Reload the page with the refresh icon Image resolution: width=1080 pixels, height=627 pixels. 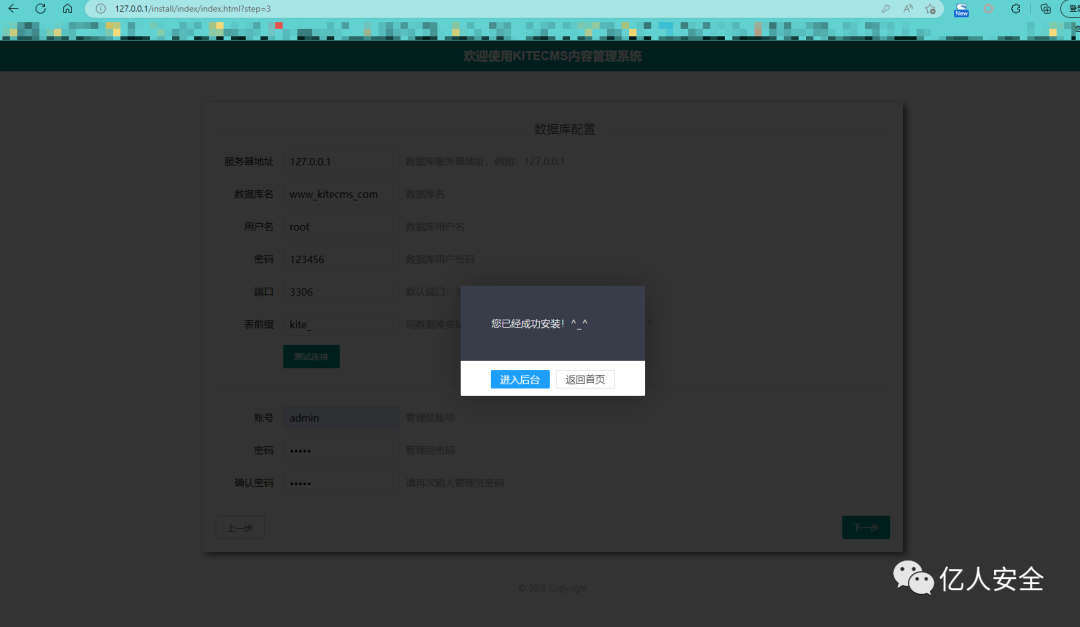[x=41, y=9]
